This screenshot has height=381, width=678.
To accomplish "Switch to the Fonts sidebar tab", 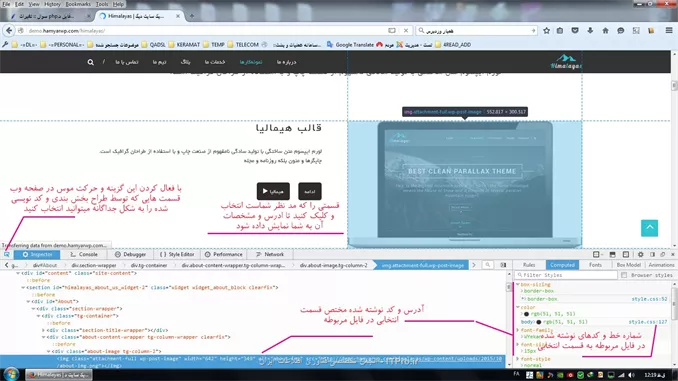I will point(595,265).
